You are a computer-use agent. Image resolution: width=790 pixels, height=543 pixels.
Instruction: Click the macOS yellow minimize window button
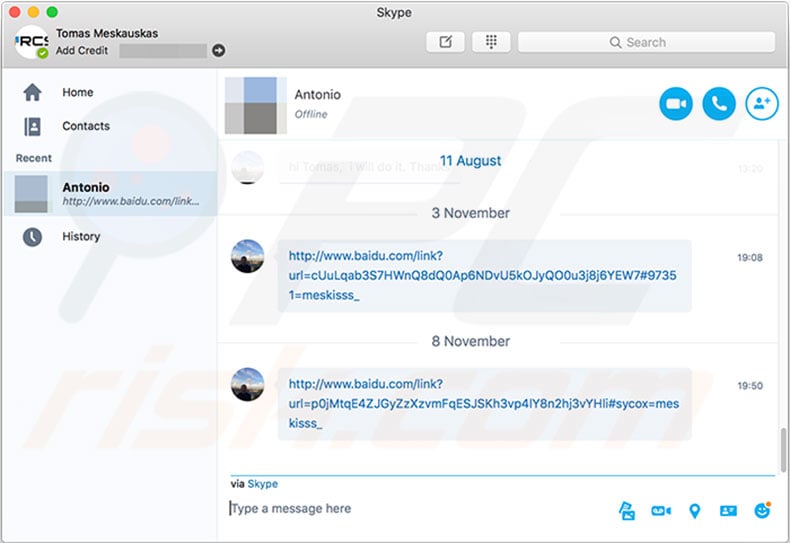click(33, 12)
